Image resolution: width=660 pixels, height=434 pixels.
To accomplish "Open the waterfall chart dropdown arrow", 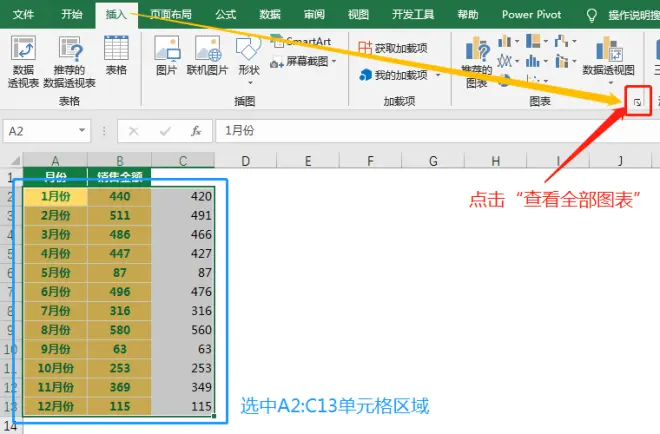I will point(574,41).
